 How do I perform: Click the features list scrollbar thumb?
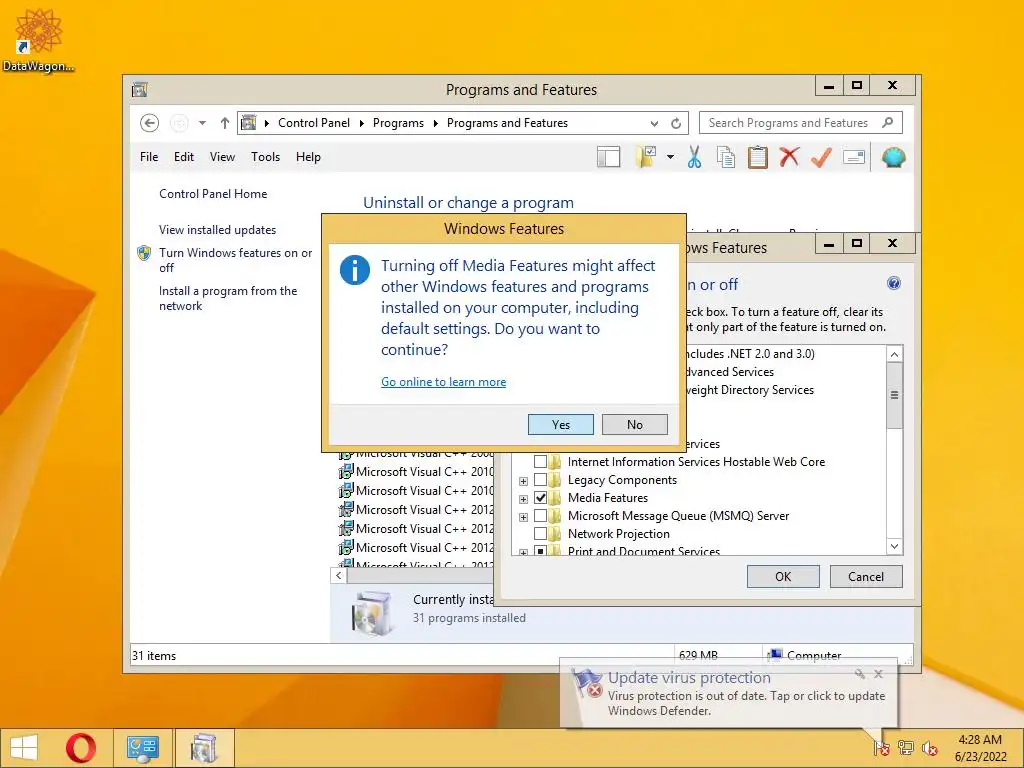pos(894,395)
